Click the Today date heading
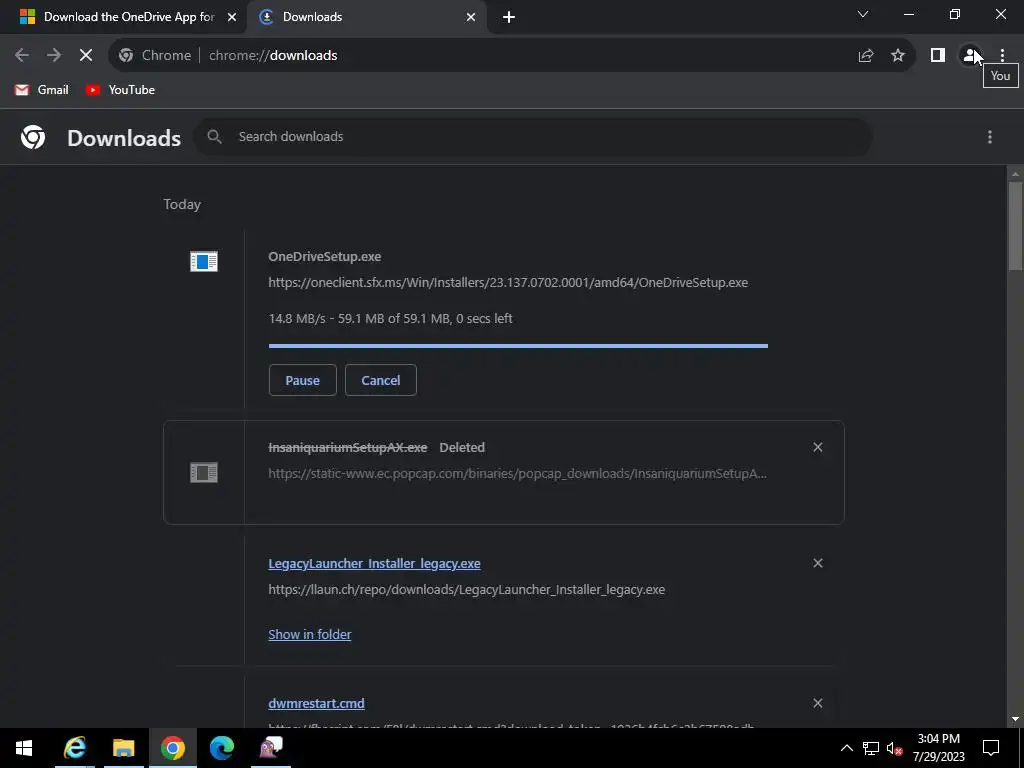Image resolution: width=1024 pixels, height=768 pixels. click(182, 204)
